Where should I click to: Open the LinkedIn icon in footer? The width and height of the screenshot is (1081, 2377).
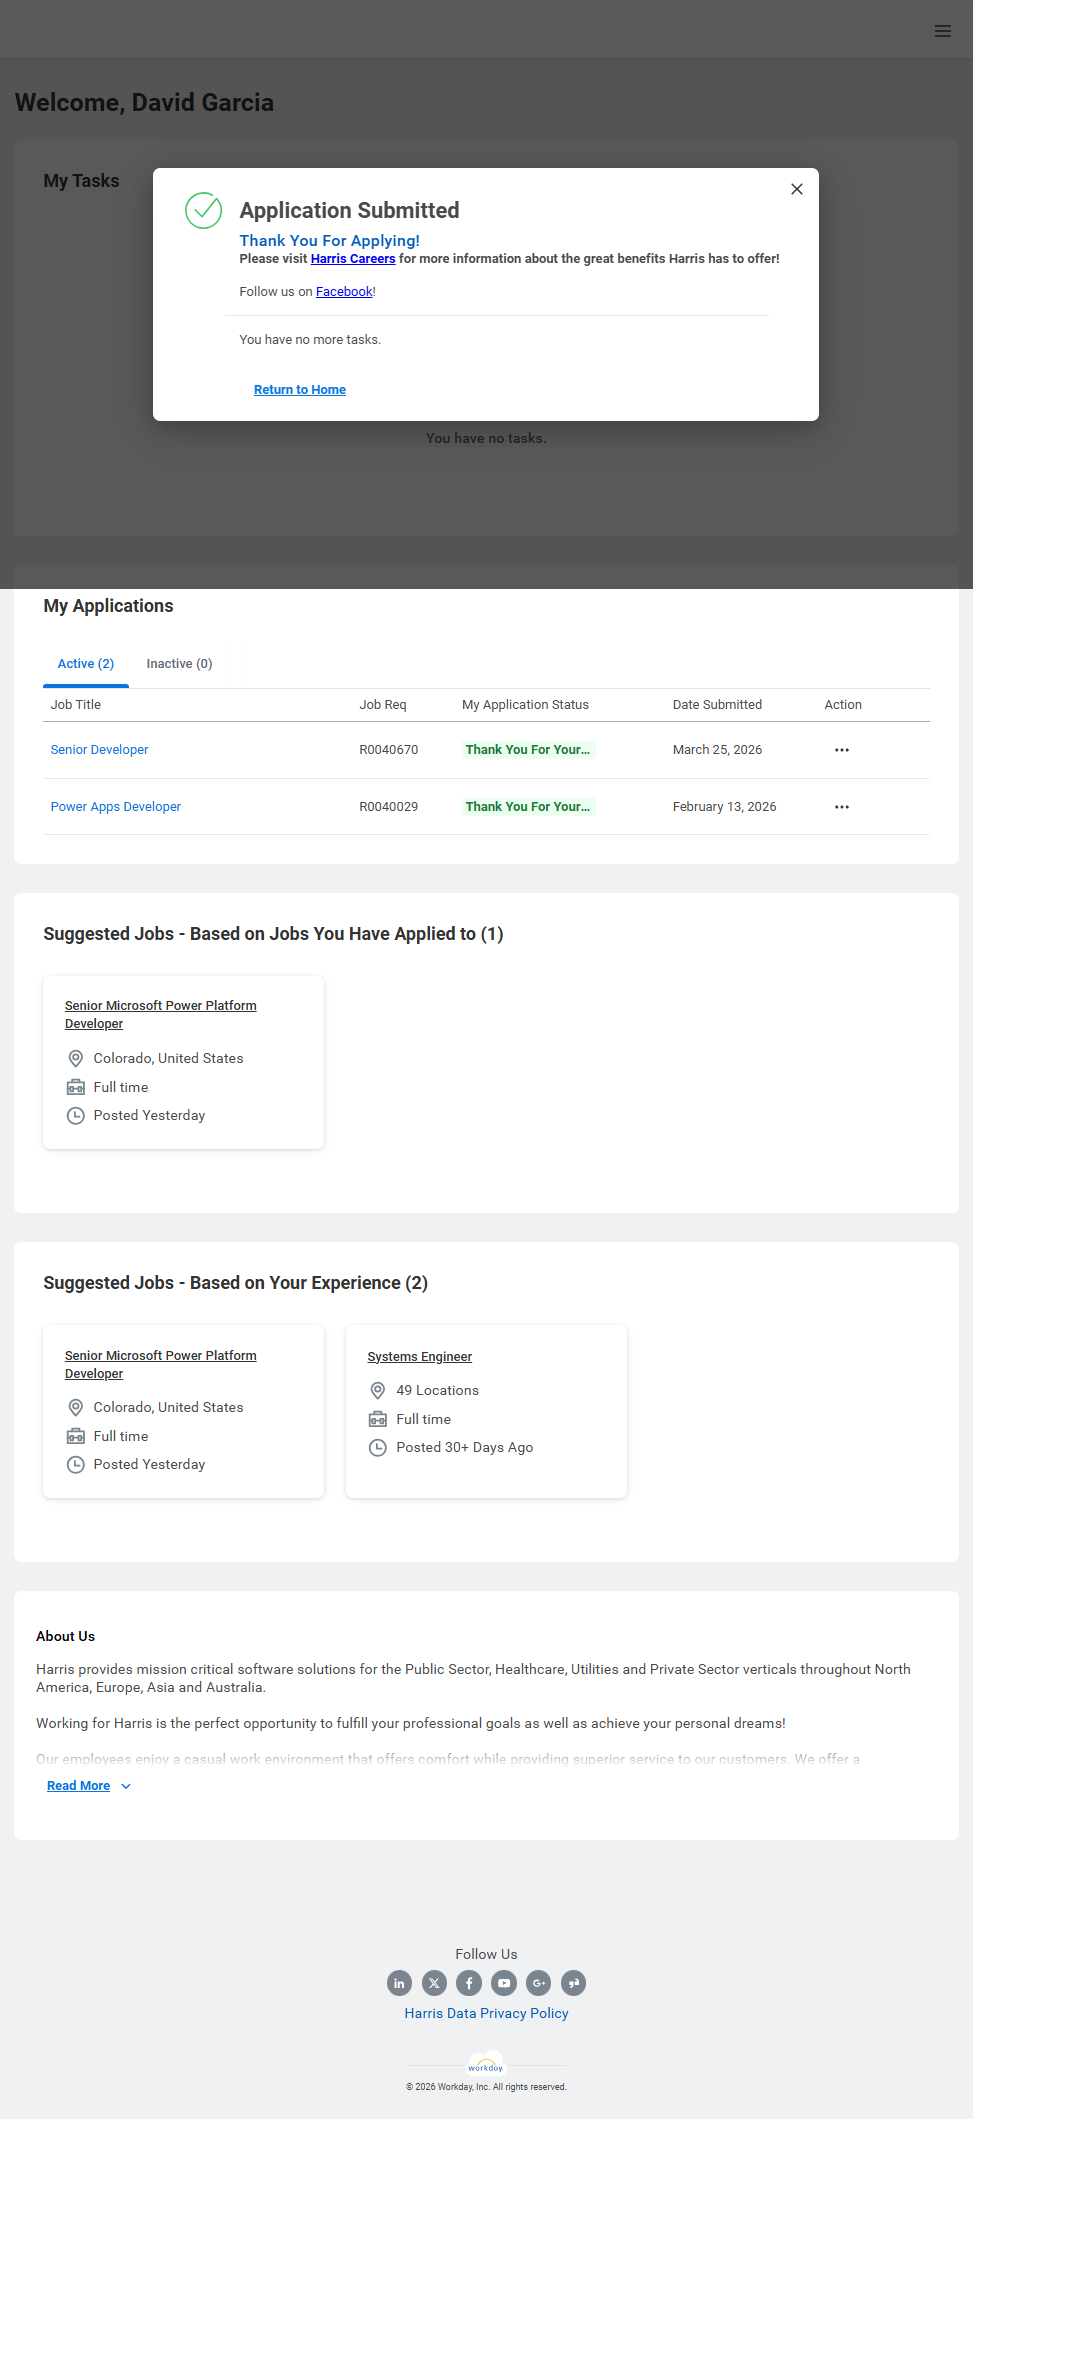[x=399, y=1983]
